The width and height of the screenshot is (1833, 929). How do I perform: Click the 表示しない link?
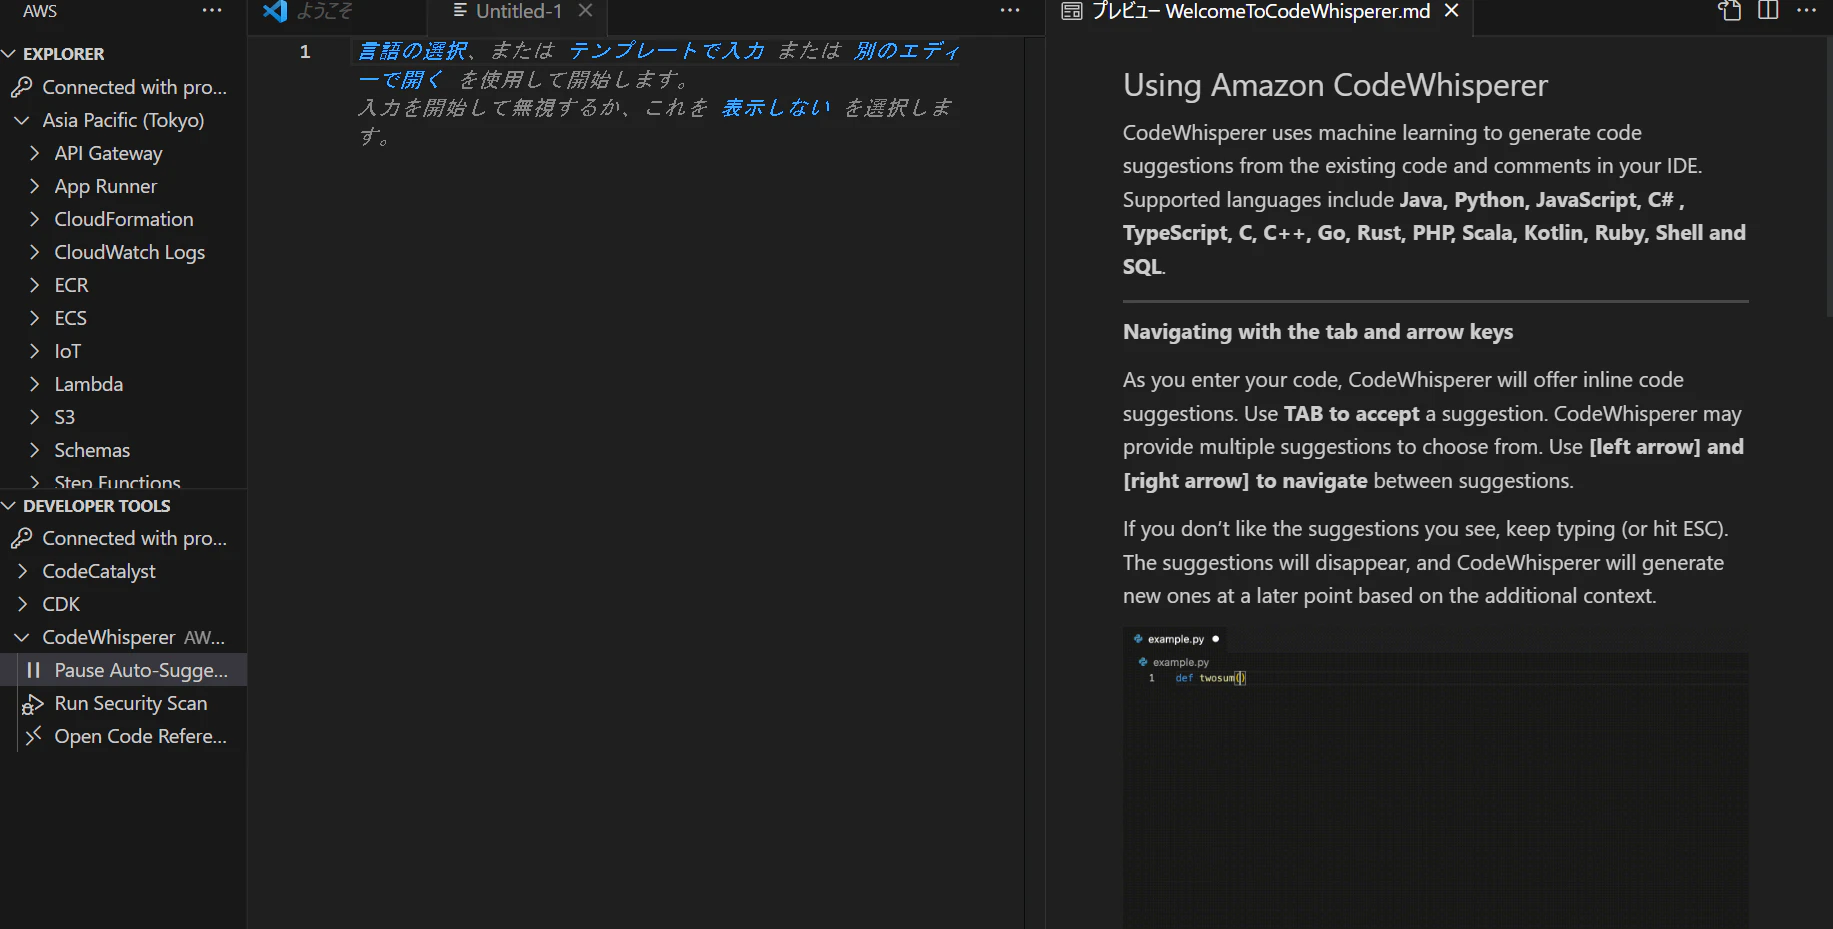pyautogui.click(x=776, y=107)
